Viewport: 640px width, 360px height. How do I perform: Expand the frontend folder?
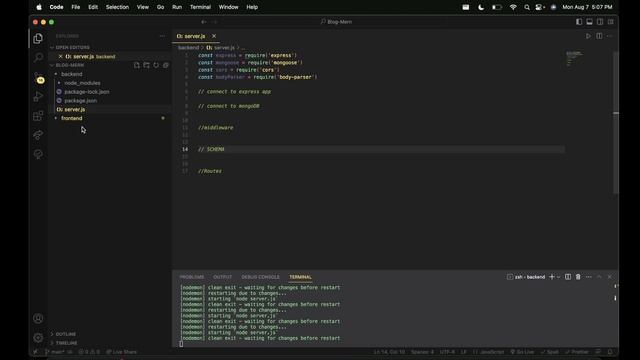pyautogui.click(x=71, y=118)
